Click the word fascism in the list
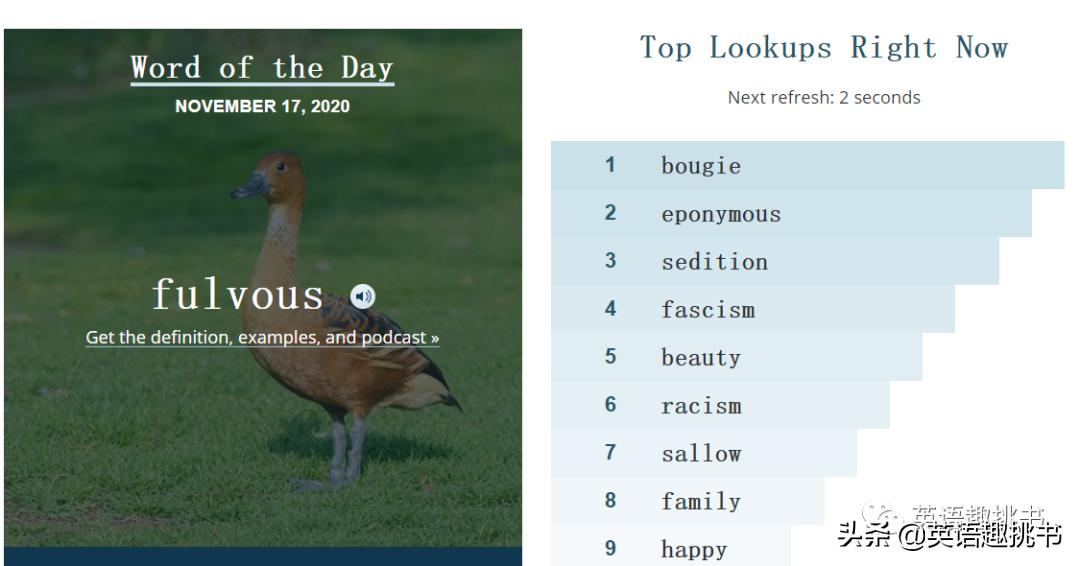This screenshot has width=1080, height=566. [x=707, y=310]
